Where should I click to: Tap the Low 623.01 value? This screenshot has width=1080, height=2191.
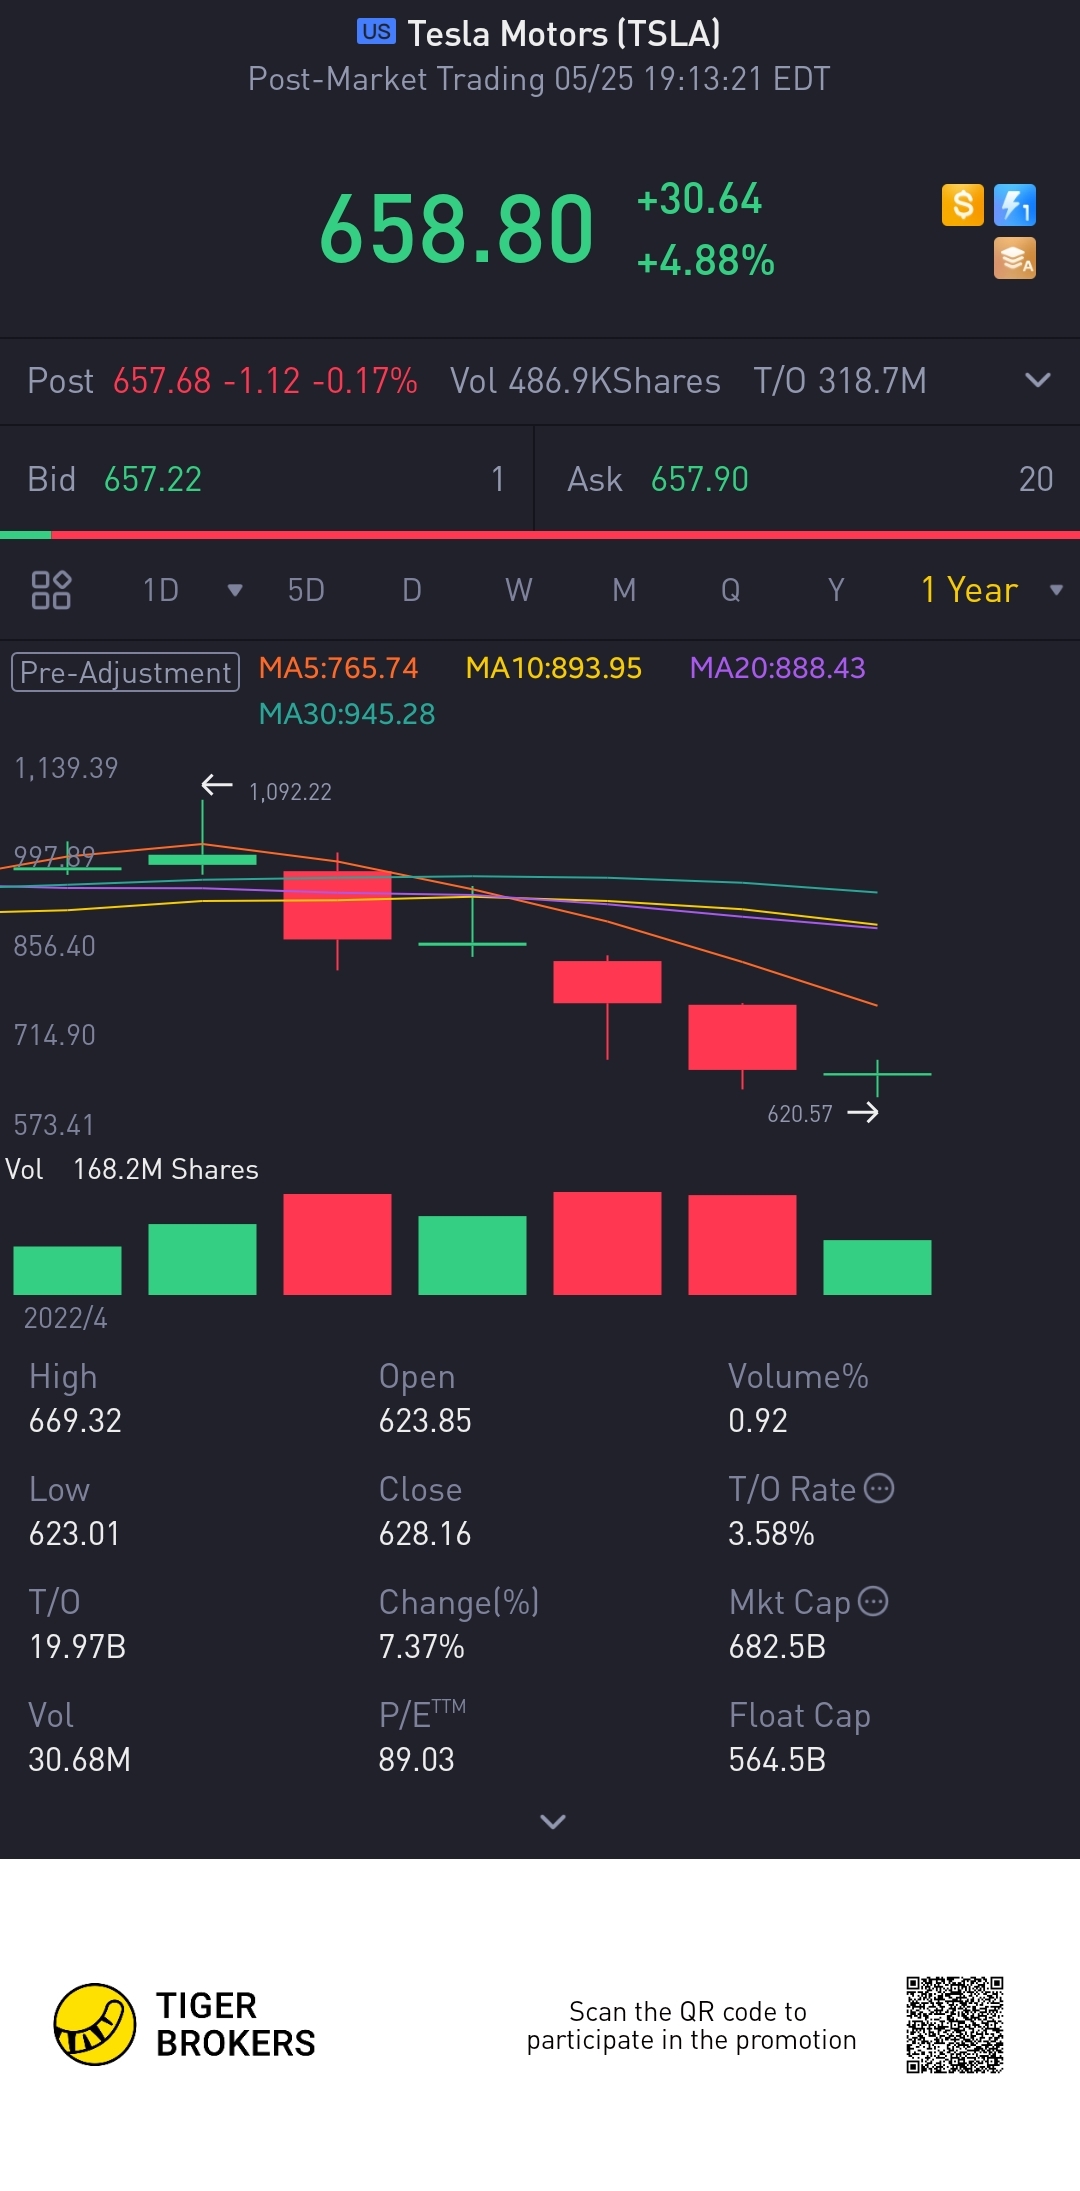tap(74, 1533)
